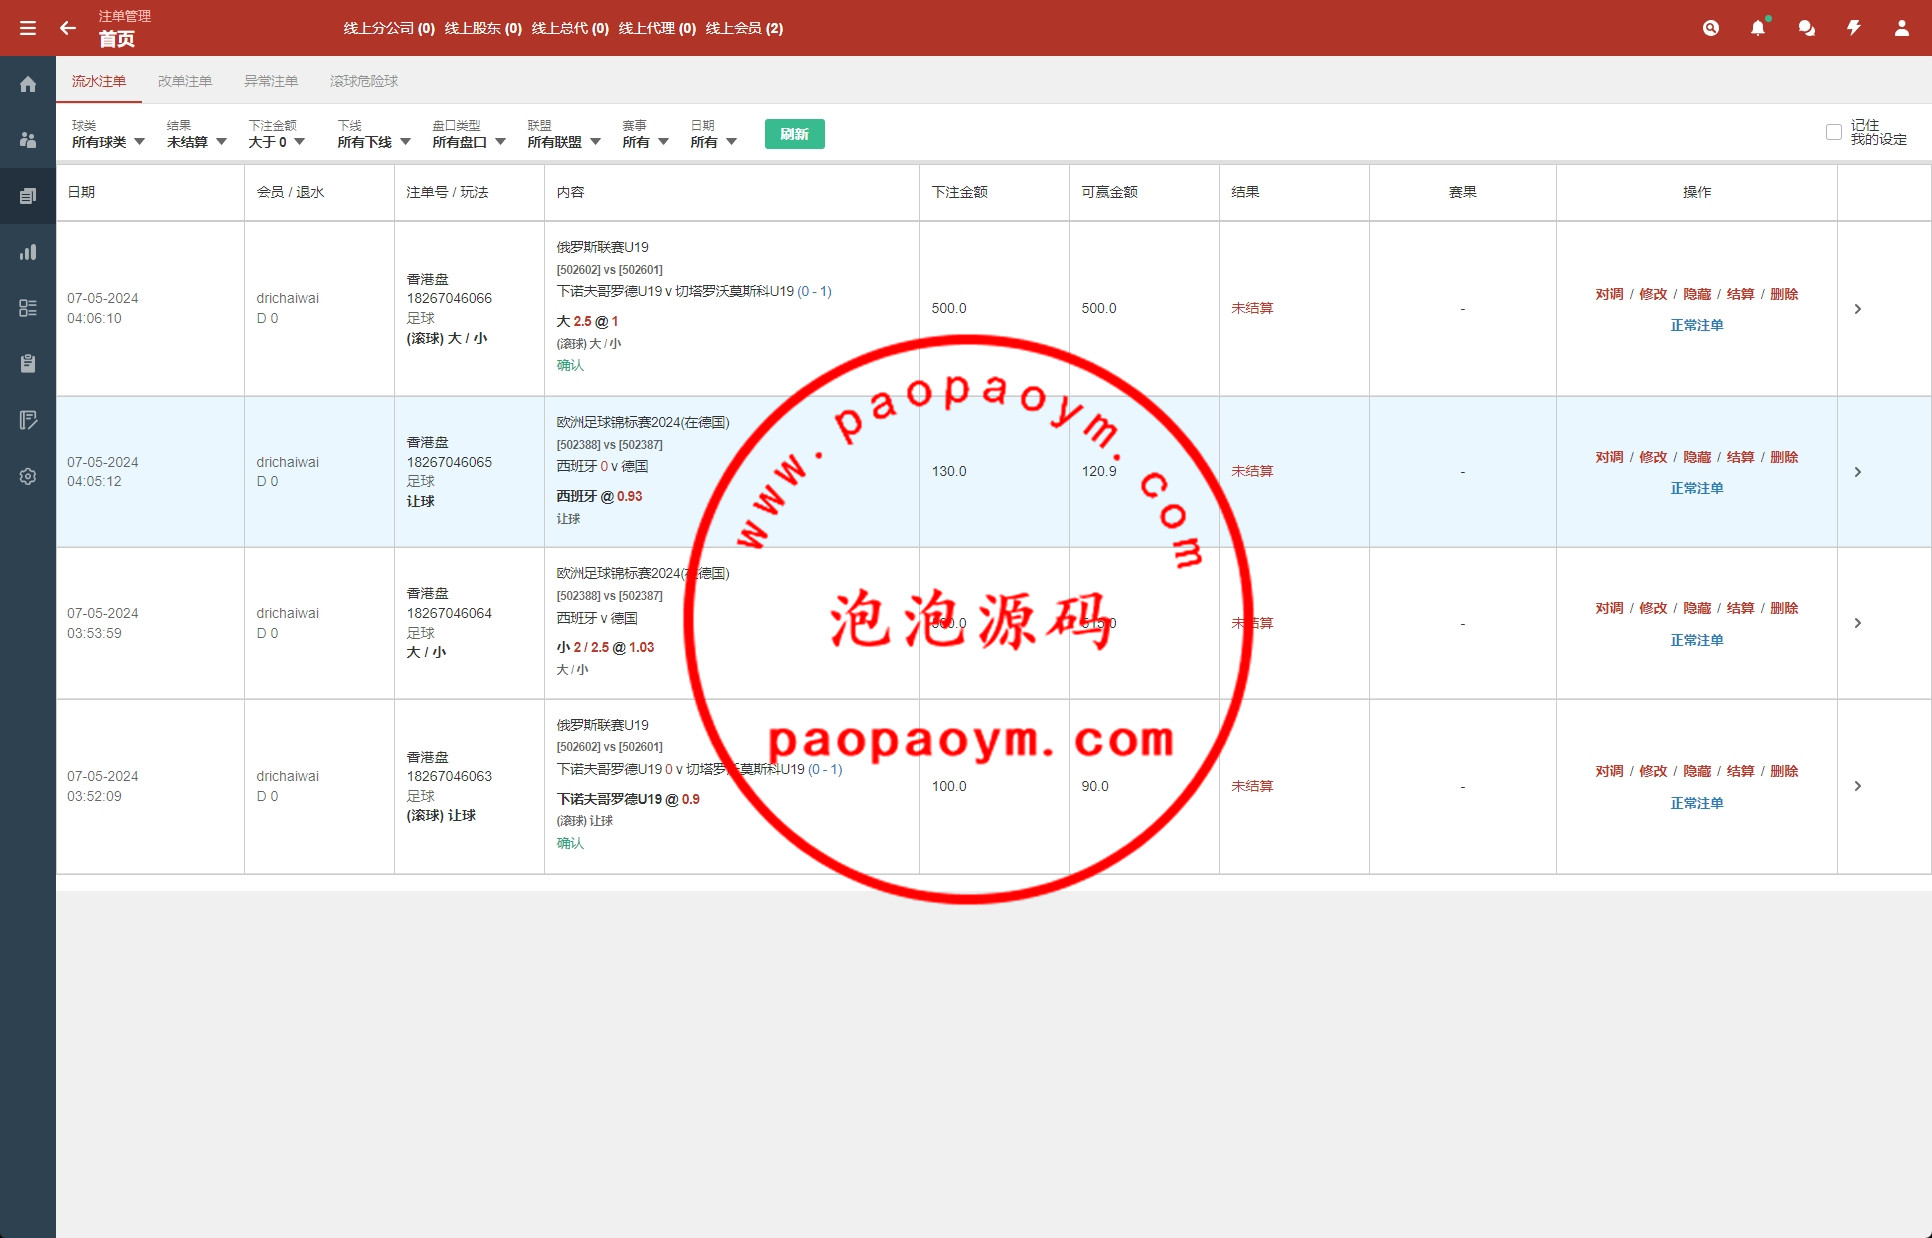Open the 盘口类型 所有盘口 dropdown
Screen dimensions: 1932x1238
469,134
